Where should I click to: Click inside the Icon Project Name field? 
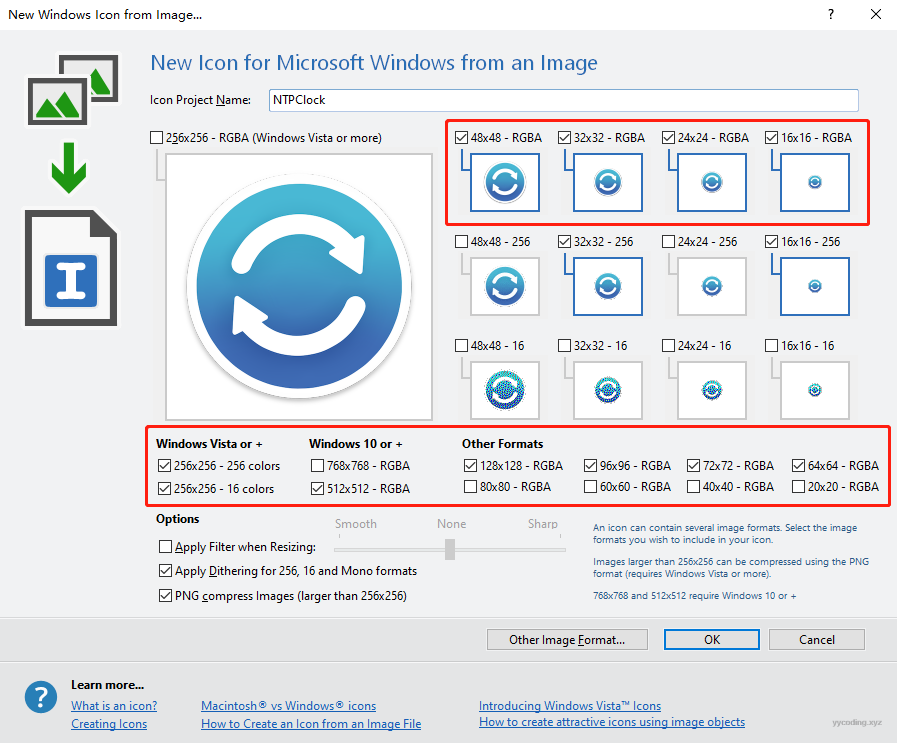pyautogui.click(x=563, y=100)
